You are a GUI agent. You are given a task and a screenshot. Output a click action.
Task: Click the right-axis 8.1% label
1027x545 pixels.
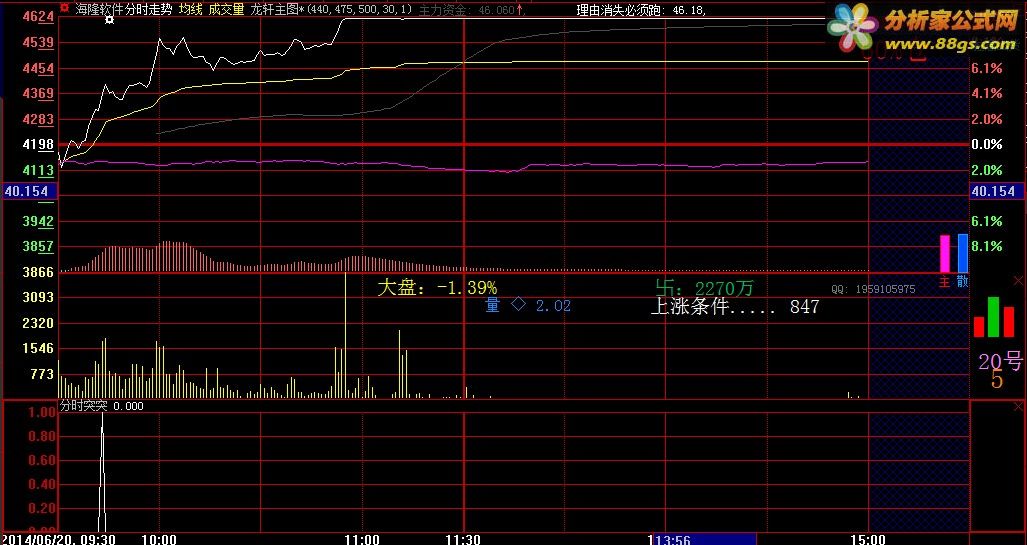pos(986,246)
